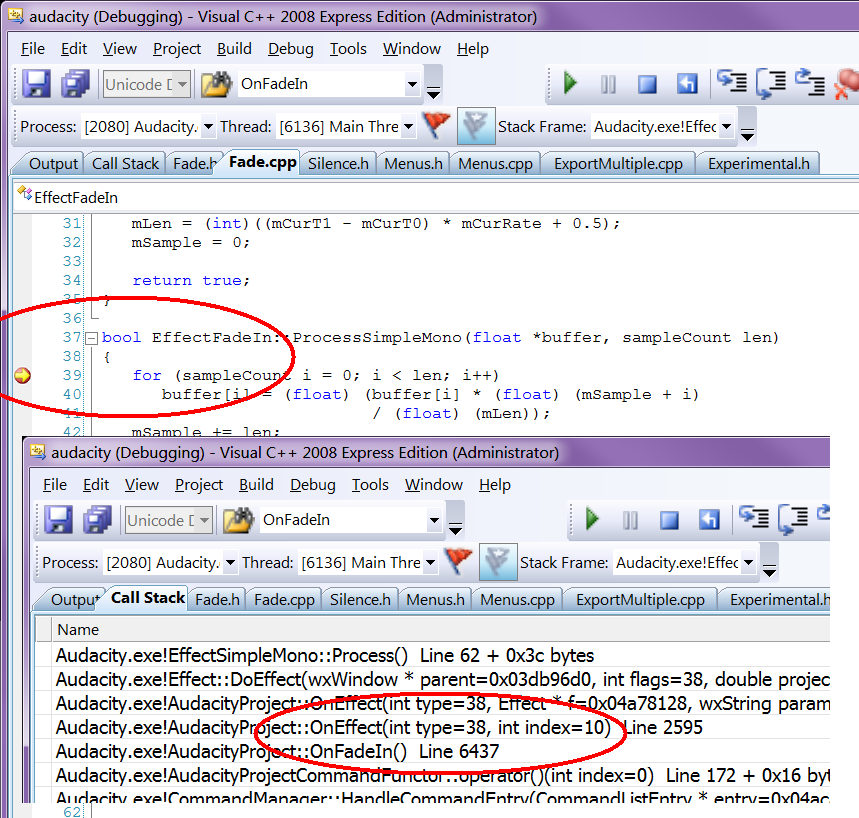Switch to ExportMultiple.cpp tab in top window
This screenshot has height=818, width=859.
click(x=618, y=163)
